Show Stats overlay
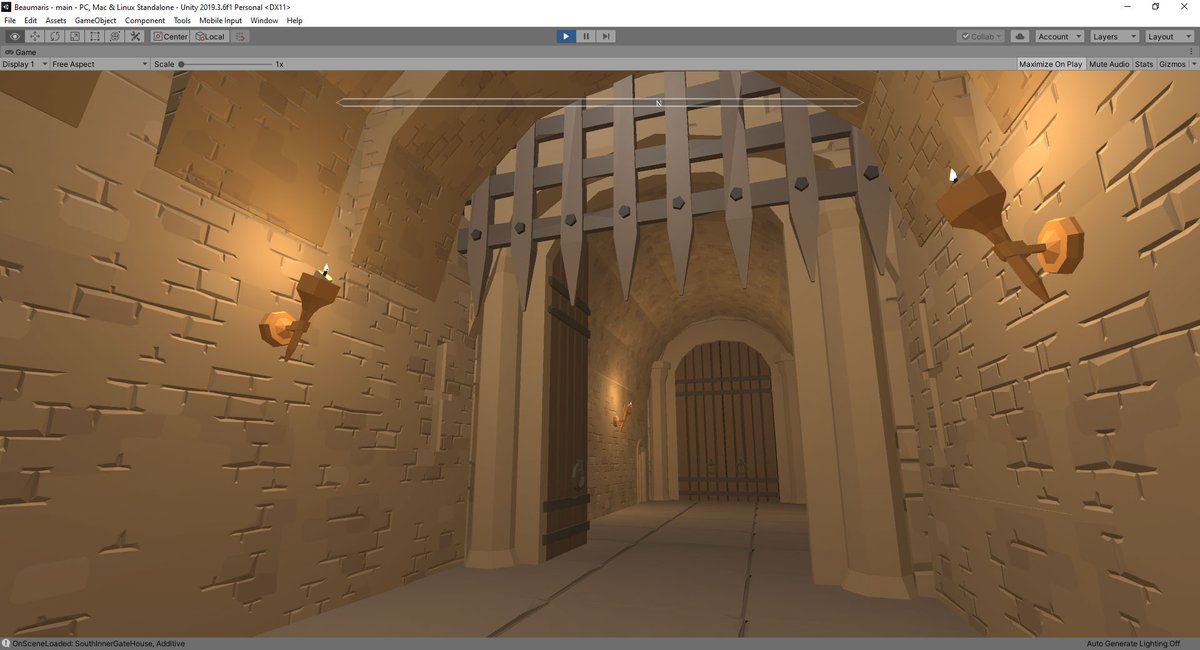Image resolution: width=1200 pixels, height=650 pixels. coord(1144,64)
